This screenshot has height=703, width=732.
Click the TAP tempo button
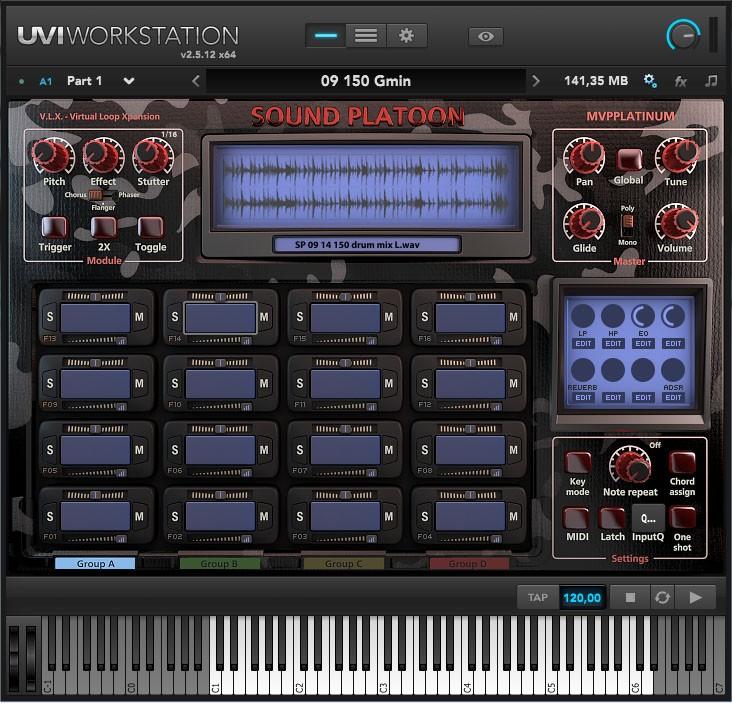pyautogui.click(x=538, y=597)
